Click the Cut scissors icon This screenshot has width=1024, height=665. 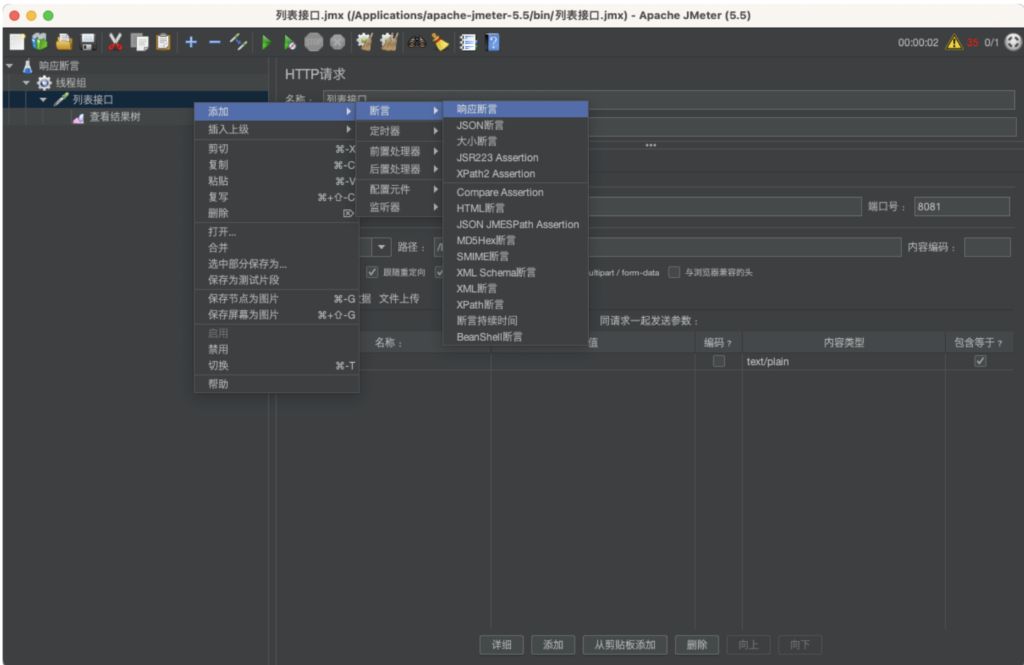pos(115,42)
